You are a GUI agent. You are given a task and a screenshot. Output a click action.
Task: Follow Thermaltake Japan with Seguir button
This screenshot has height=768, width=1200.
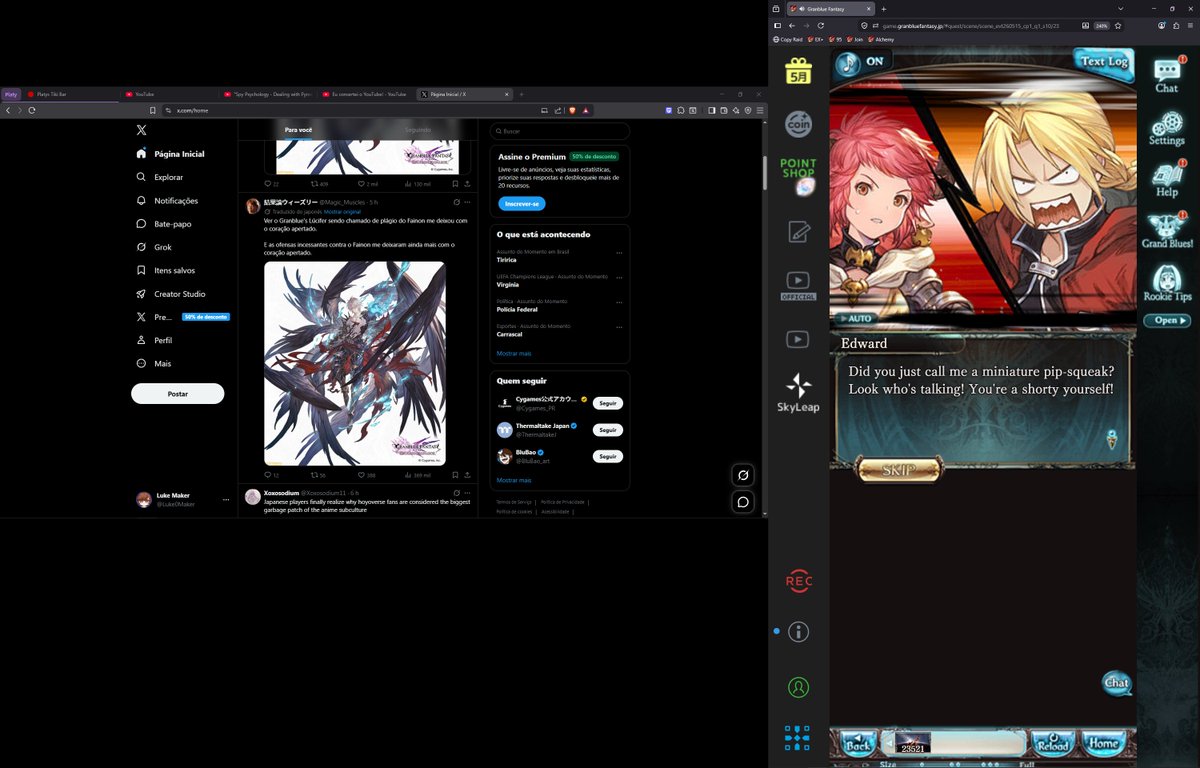pyautogui.click(x=607, y=430)
